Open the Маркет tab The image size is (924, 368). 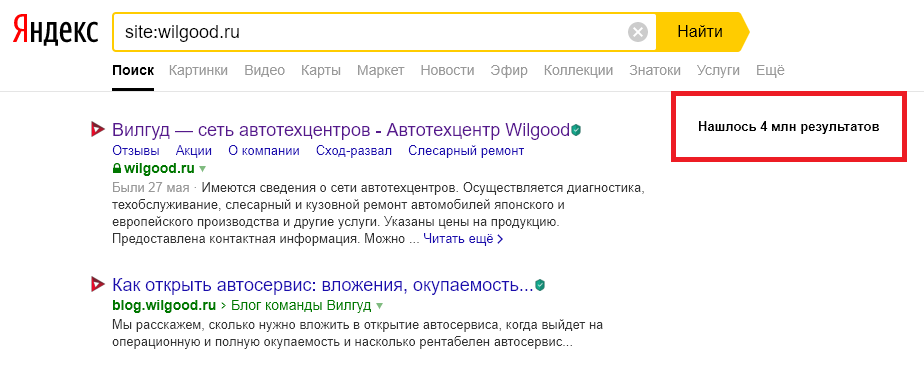(x=381, y=70)
